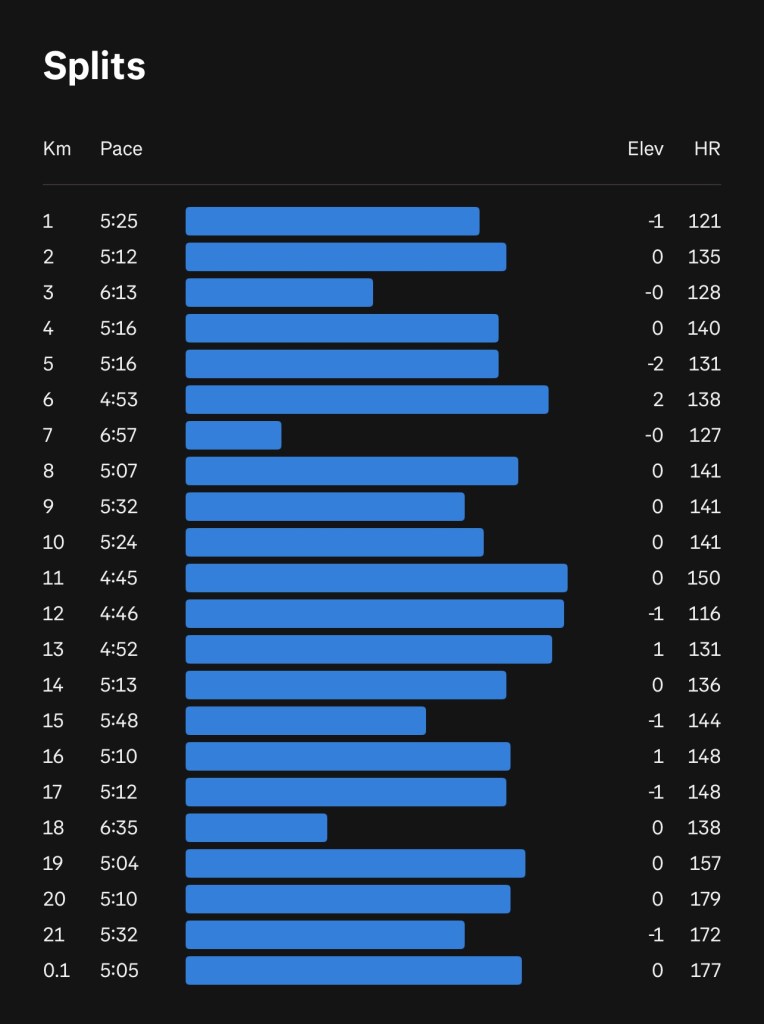
Task: Tap the 4:53 pace bar for kilometer 6
Action: (x=367, y=400)
